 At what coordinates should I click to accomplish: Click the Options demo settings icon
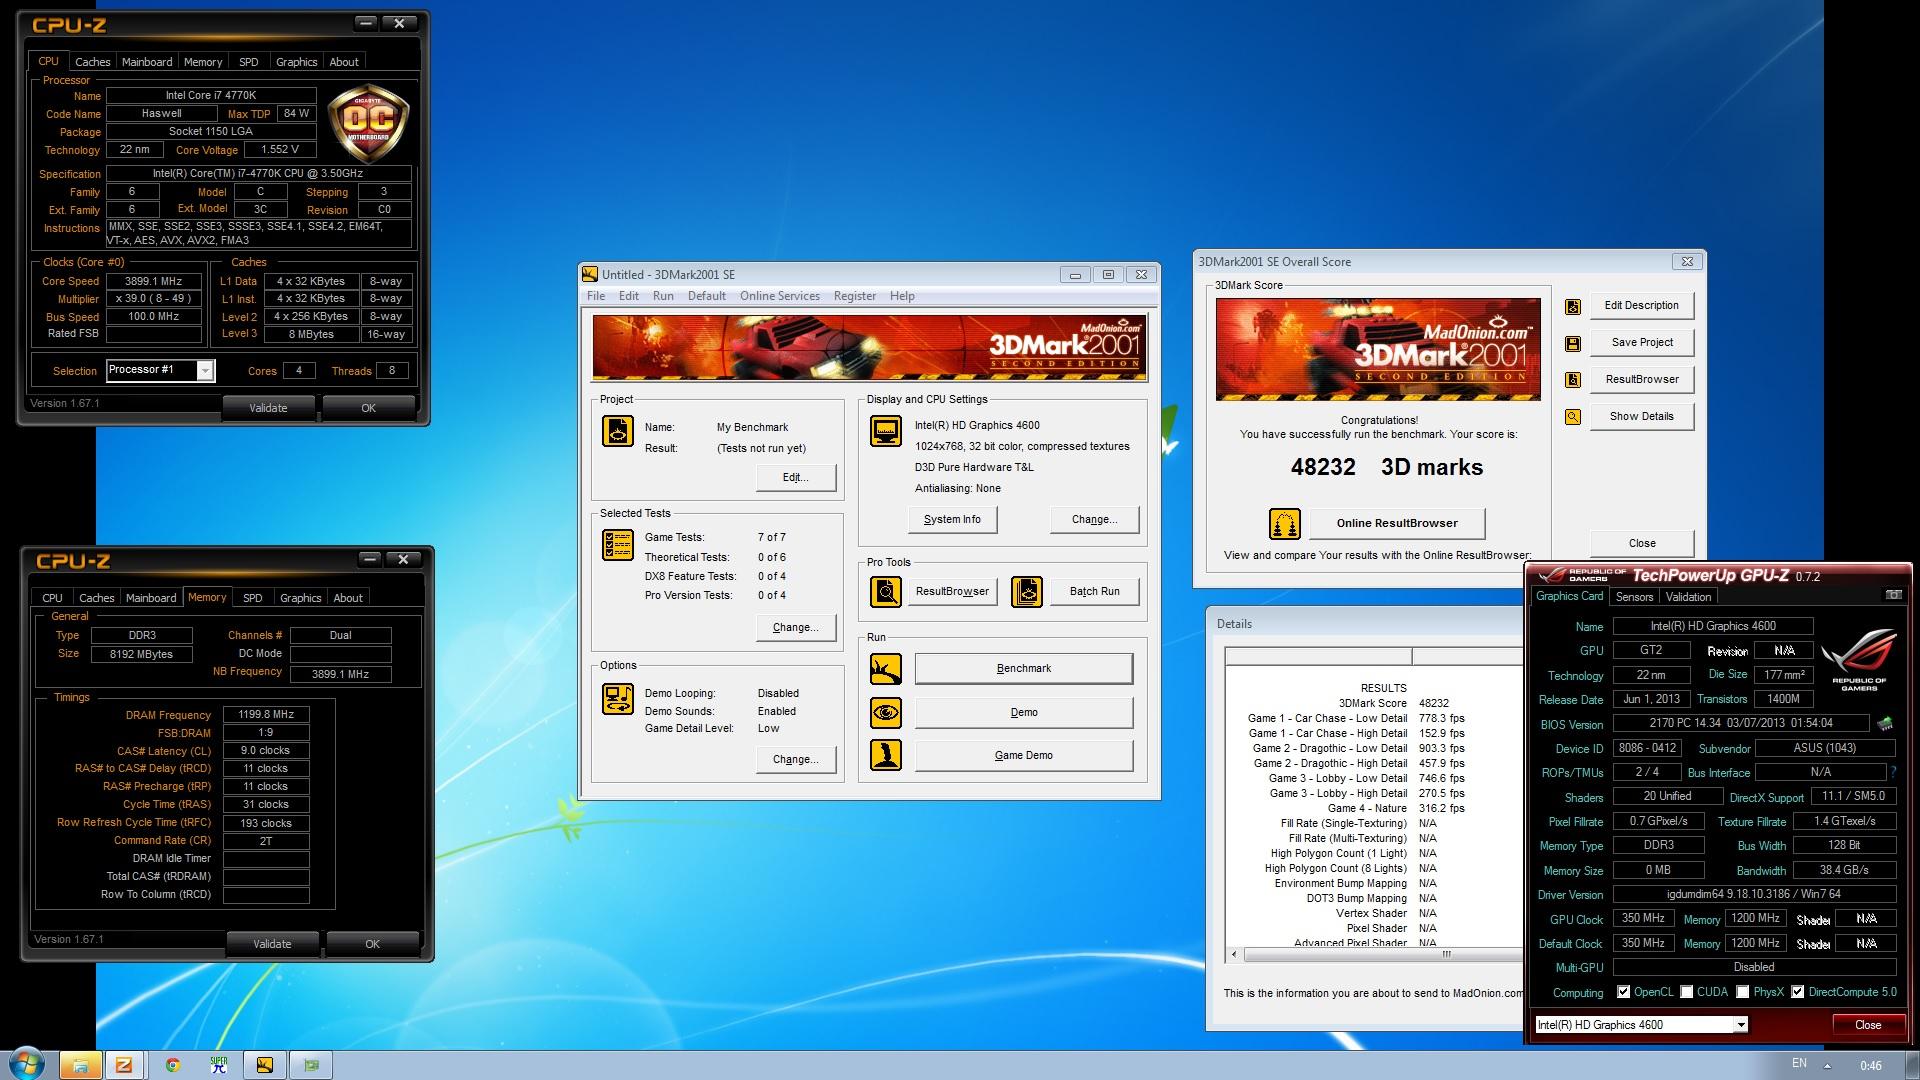[618, 699]
